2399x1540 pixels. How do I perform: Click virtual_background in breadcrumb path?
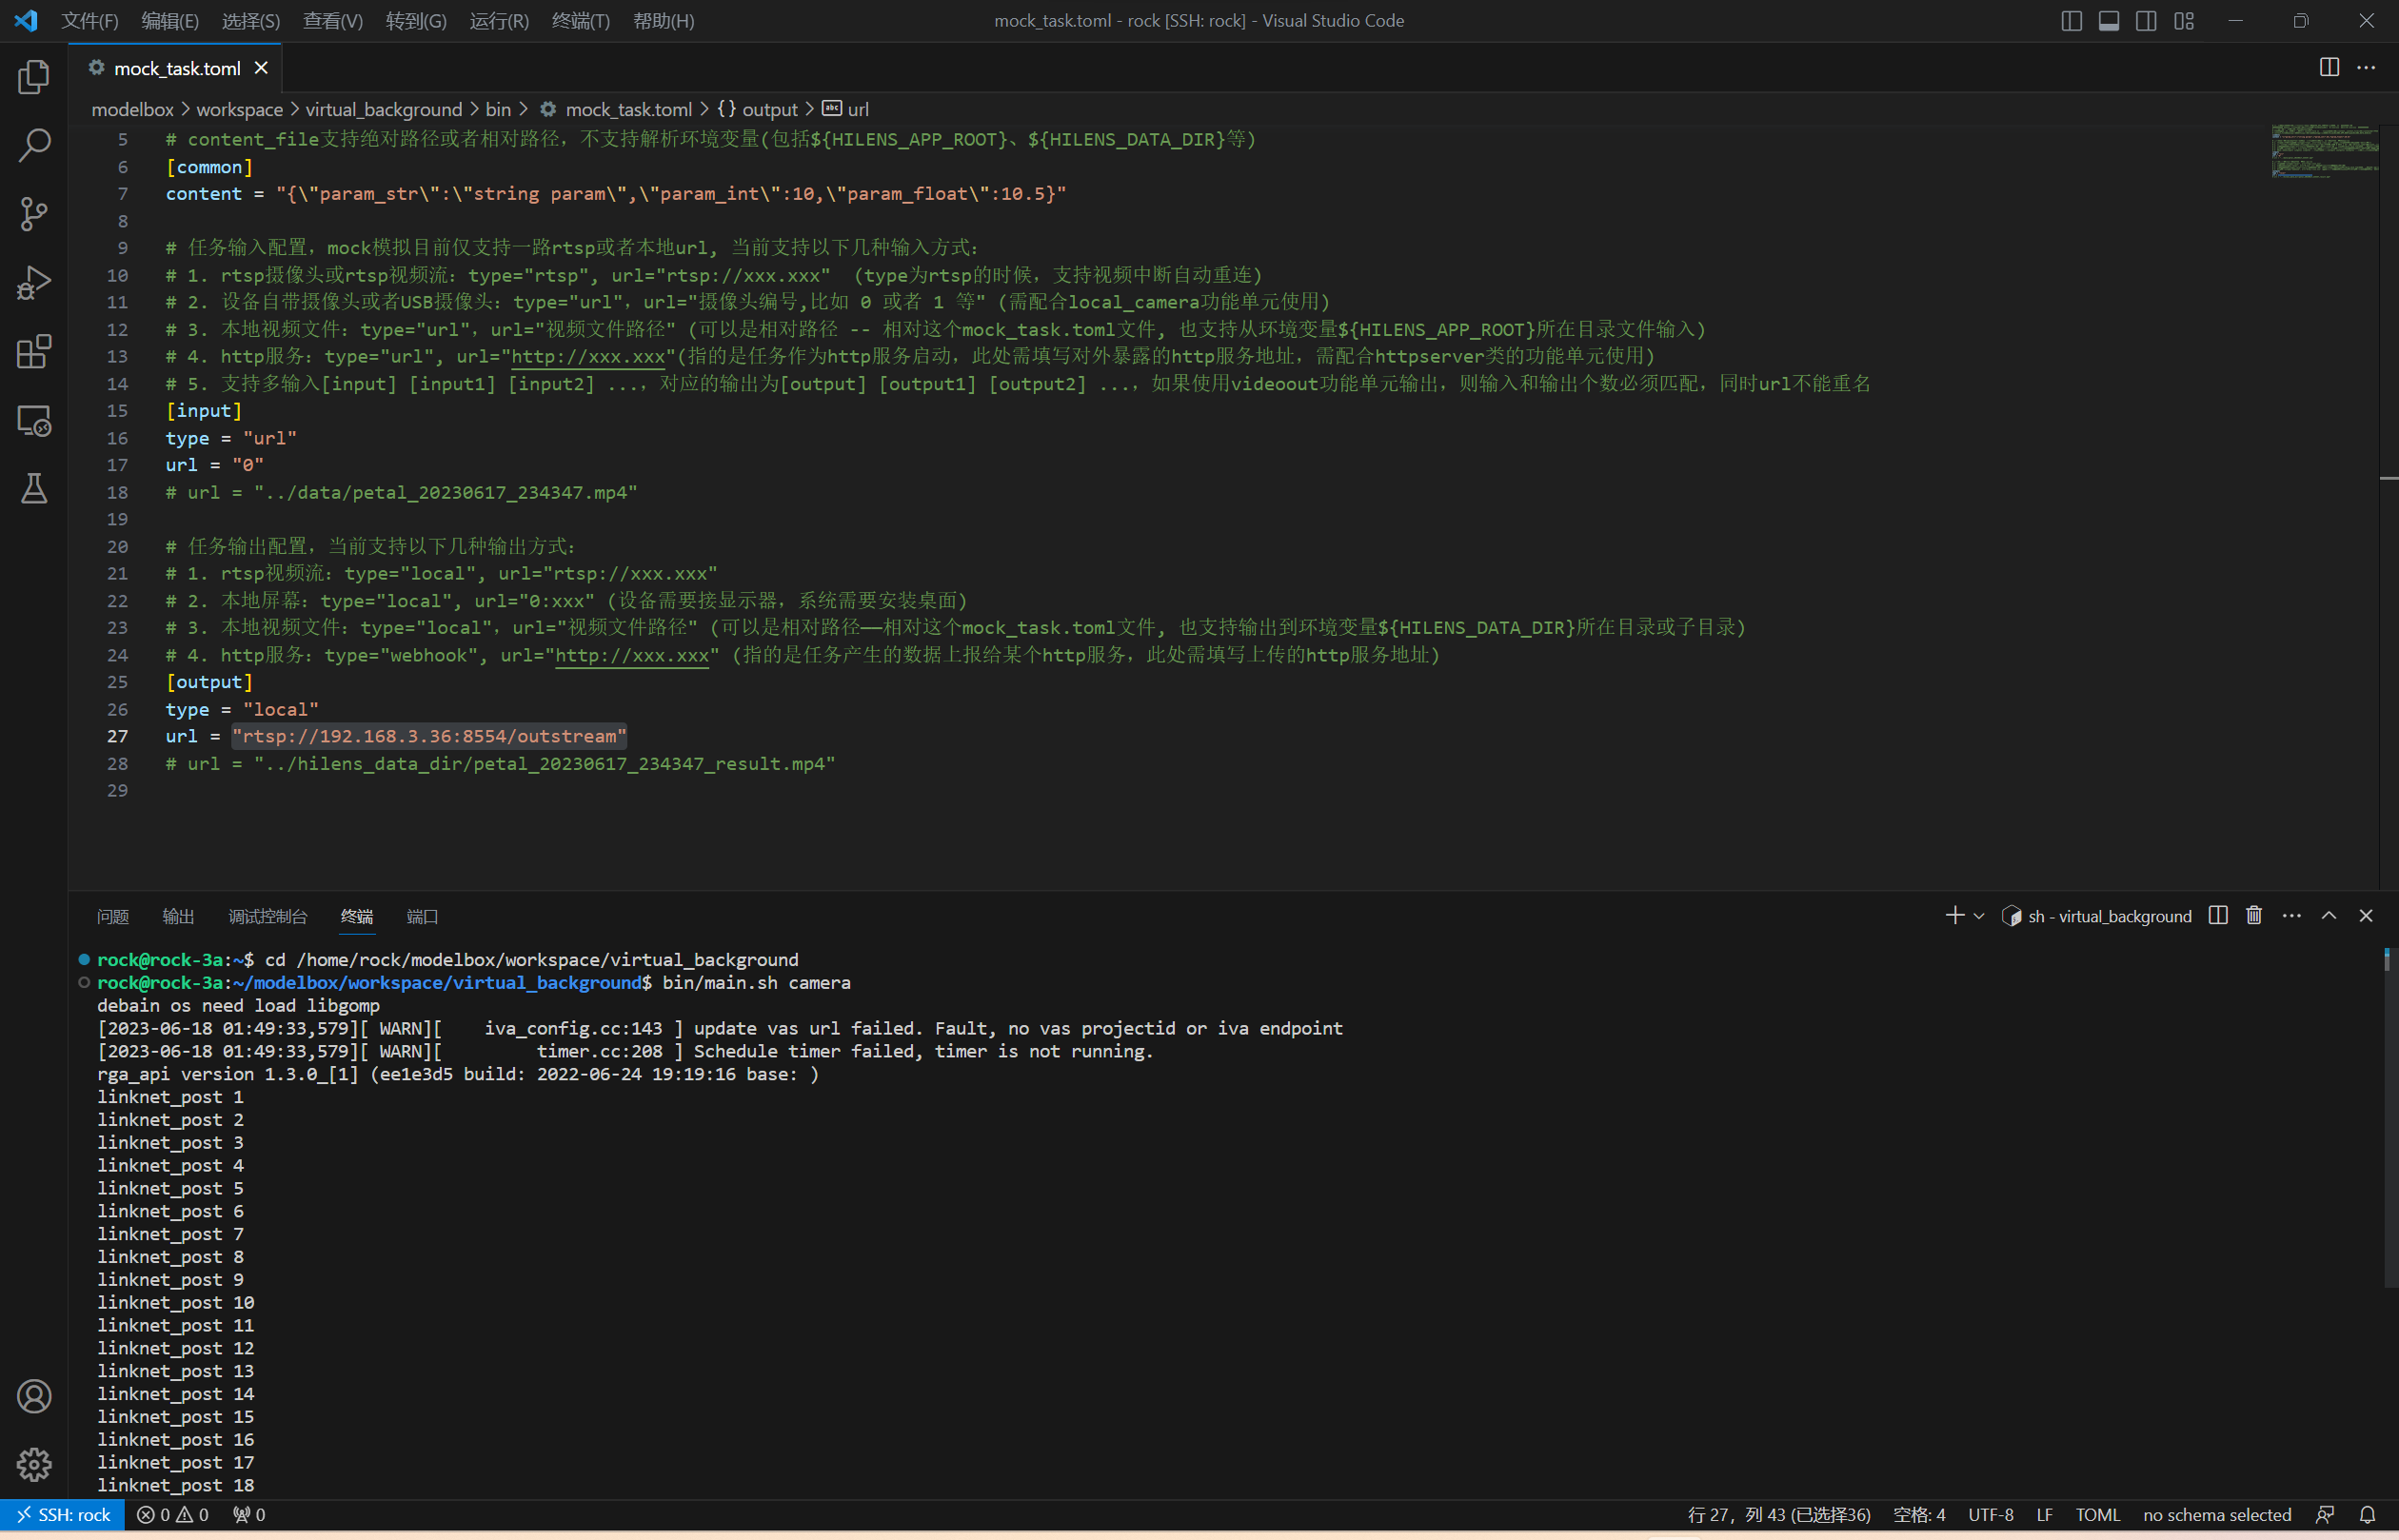tap(383, 109)
